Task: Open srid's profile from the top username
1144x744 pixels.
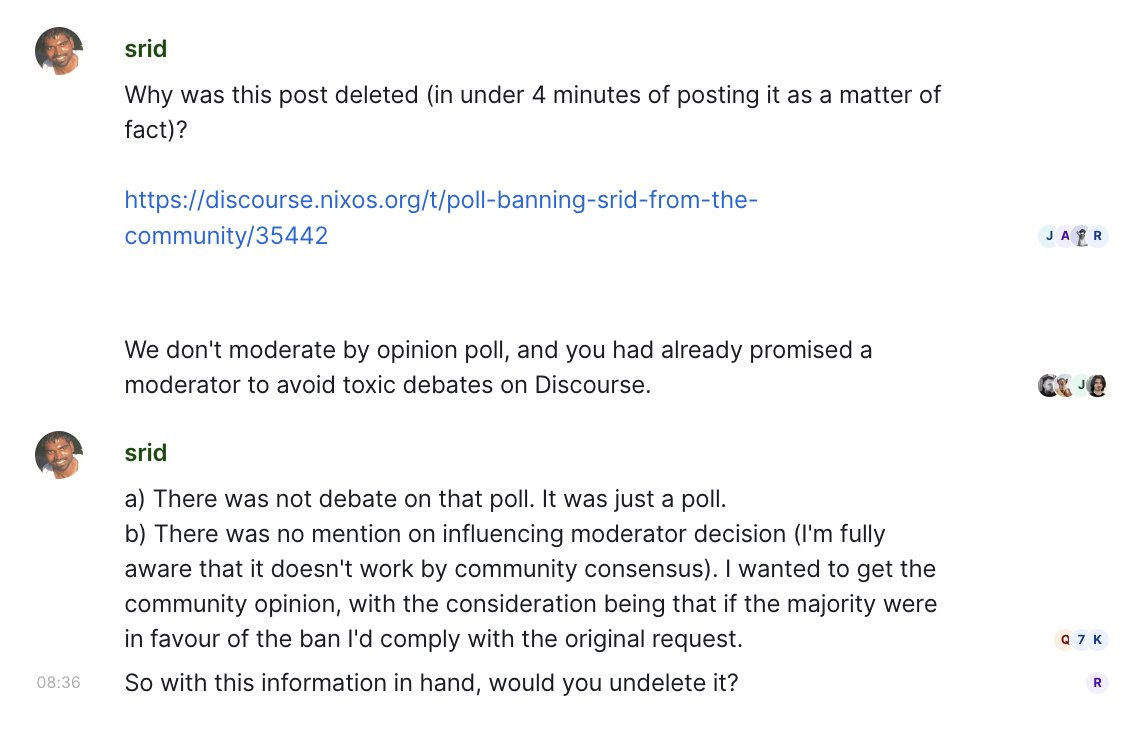Action: click(x=145, y=51)
